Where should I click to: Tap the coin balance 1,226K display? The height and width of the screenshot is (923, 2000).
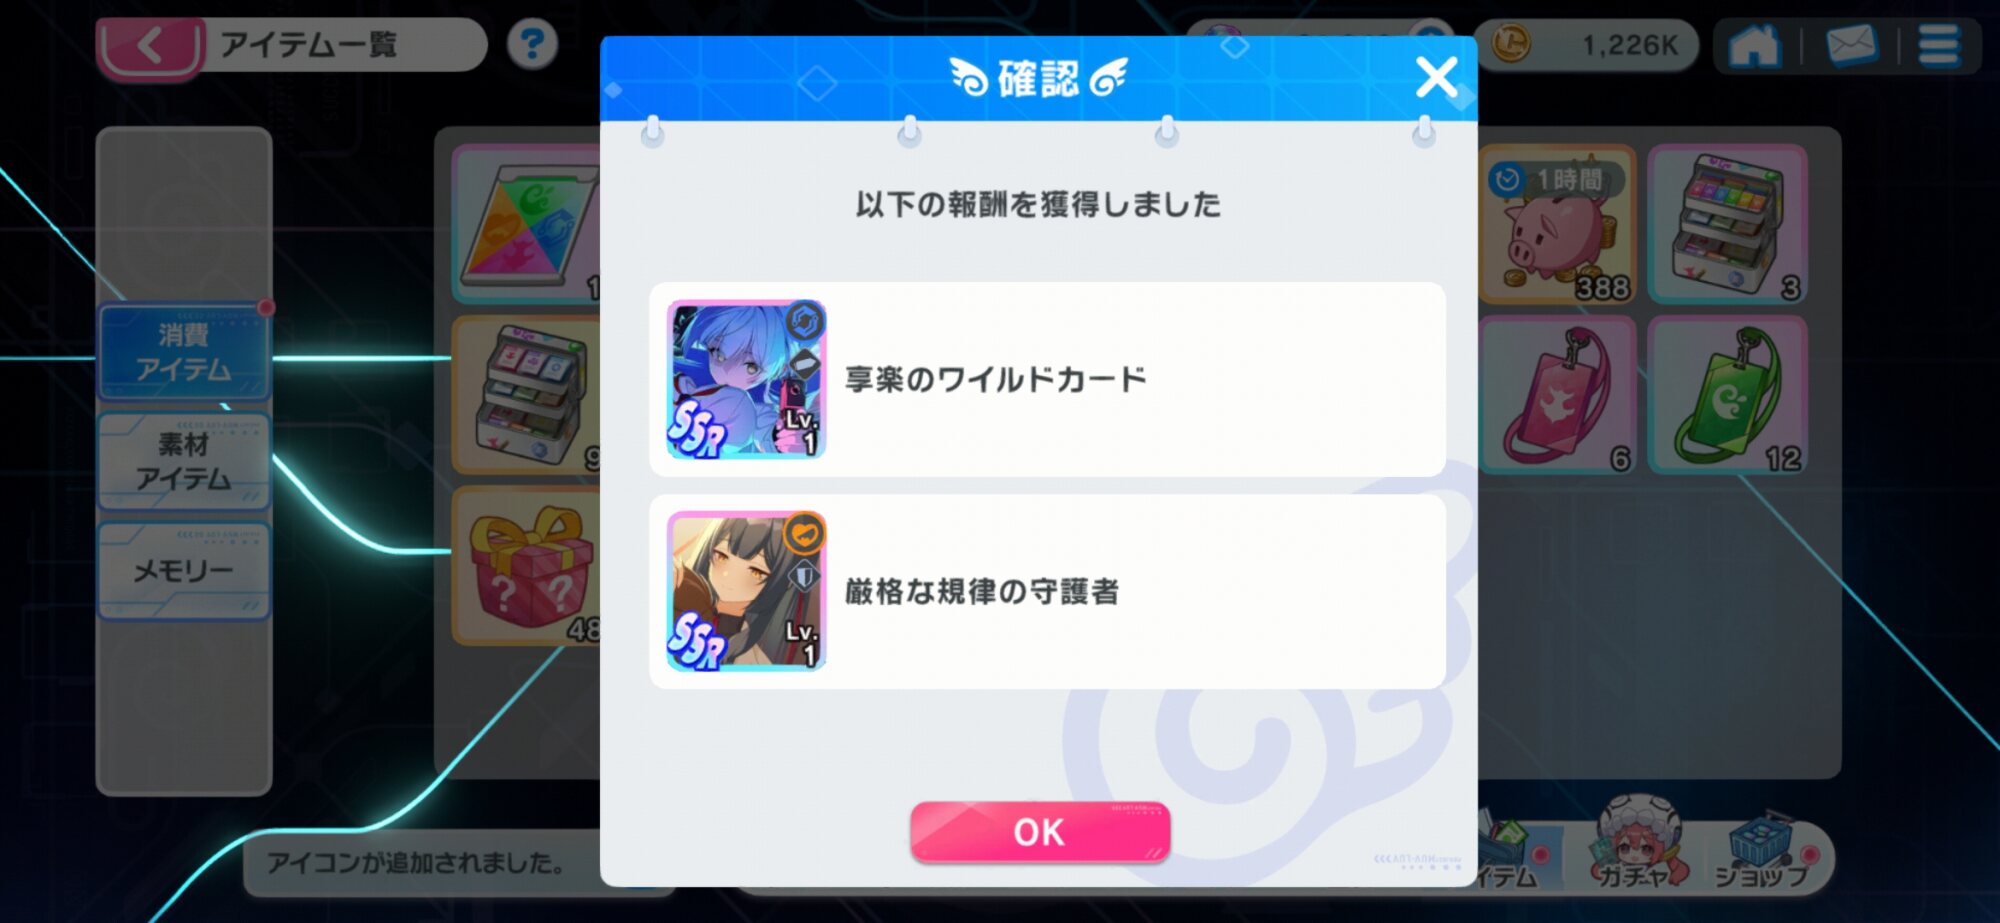tap(1587, 45)
